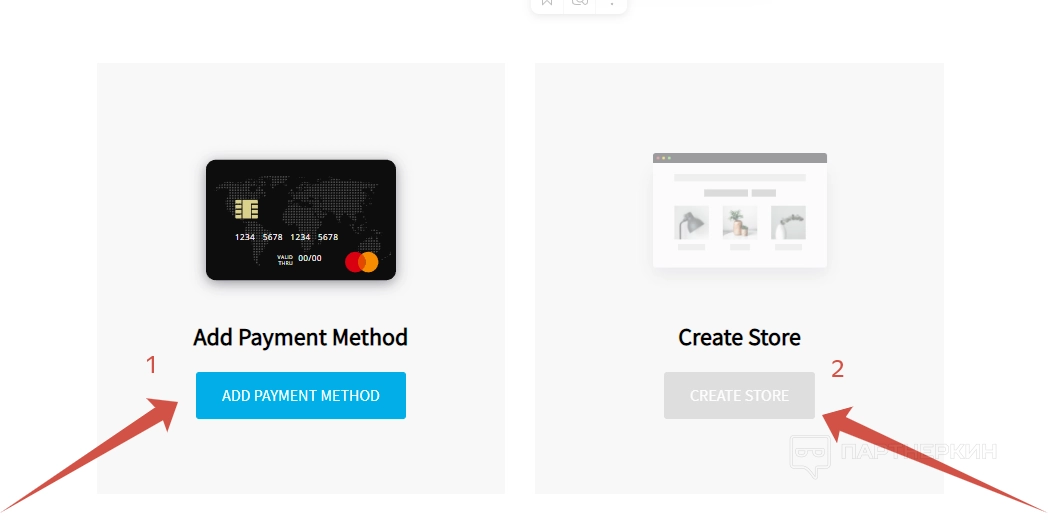
Task: Click the Add Payment Method heading
Action: [301, 337]
